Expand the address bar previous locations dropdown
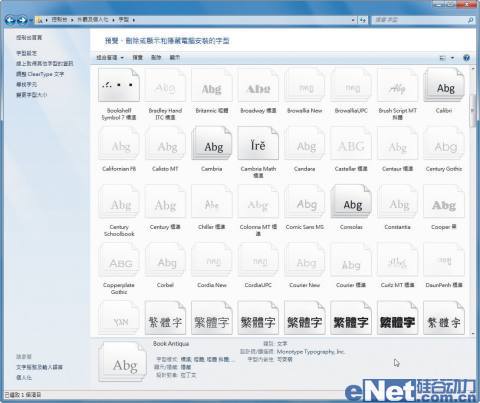This screenshot has width=480, height=403. click(353, 20)
